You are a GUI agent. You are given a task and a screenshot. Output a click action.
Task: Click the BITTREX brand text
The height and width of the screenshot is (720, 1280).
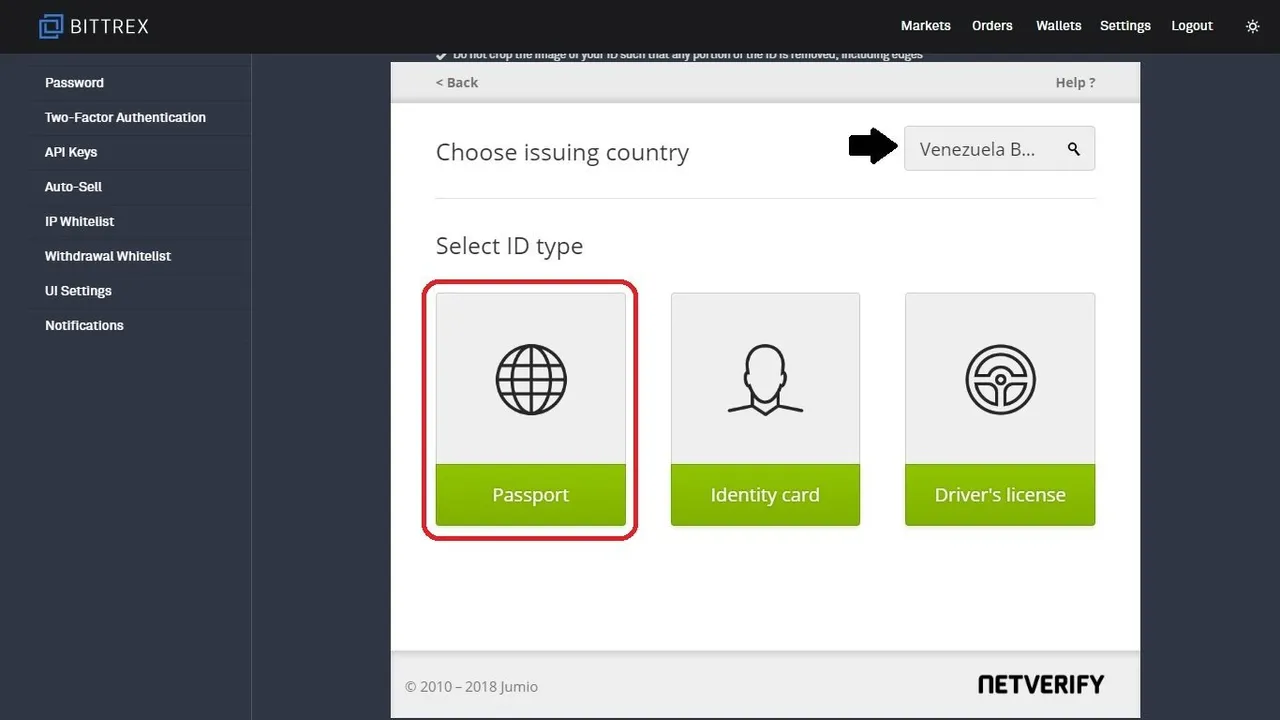coord(109,26)
